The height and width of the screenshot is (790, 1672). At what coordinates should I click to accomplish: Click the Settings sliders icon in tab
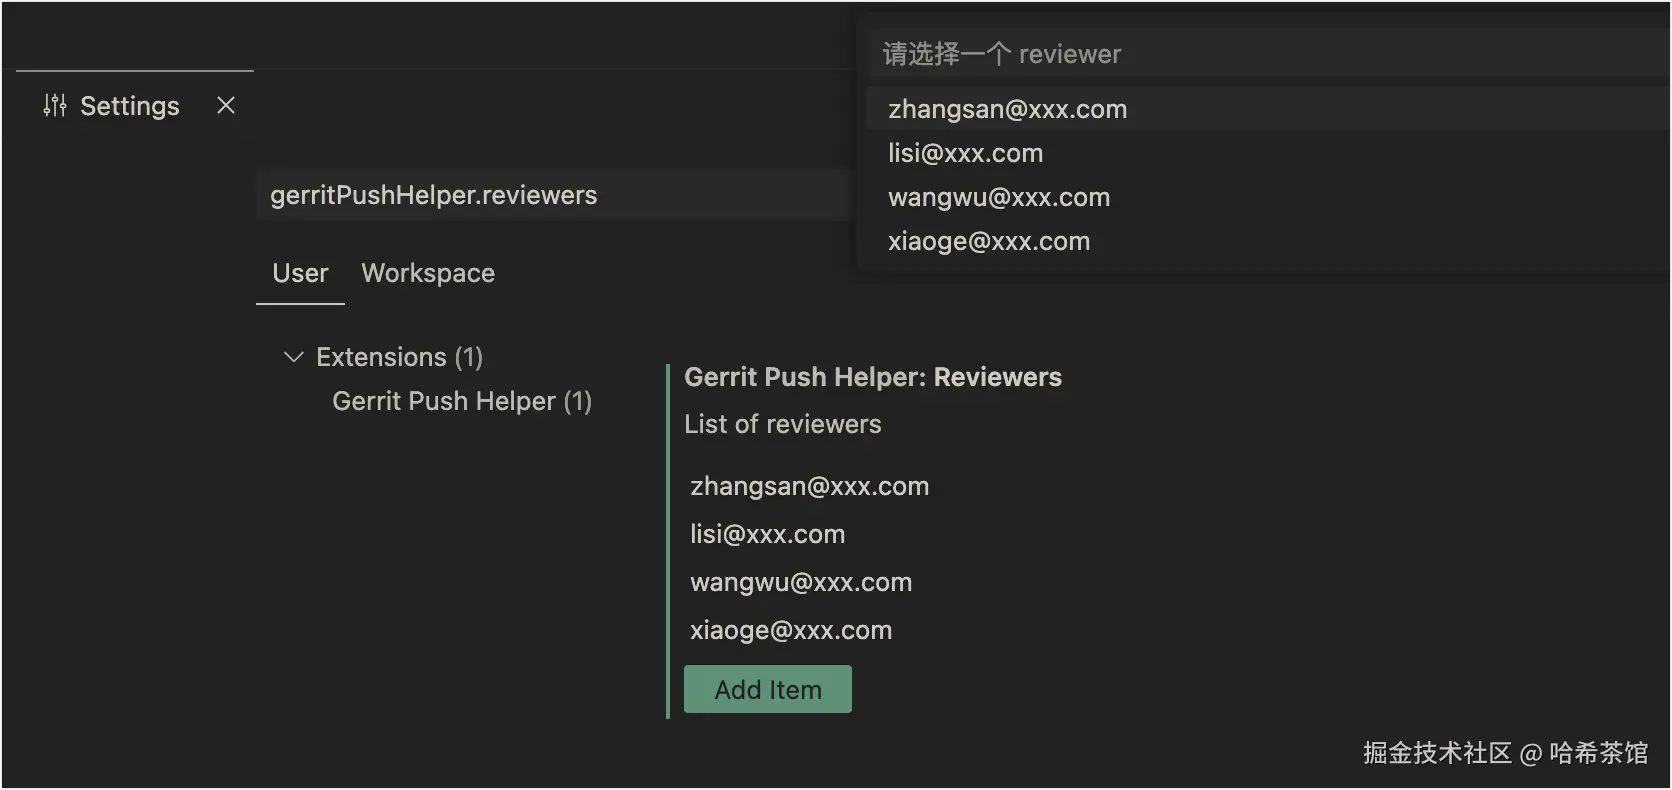(x=55, y=105)
